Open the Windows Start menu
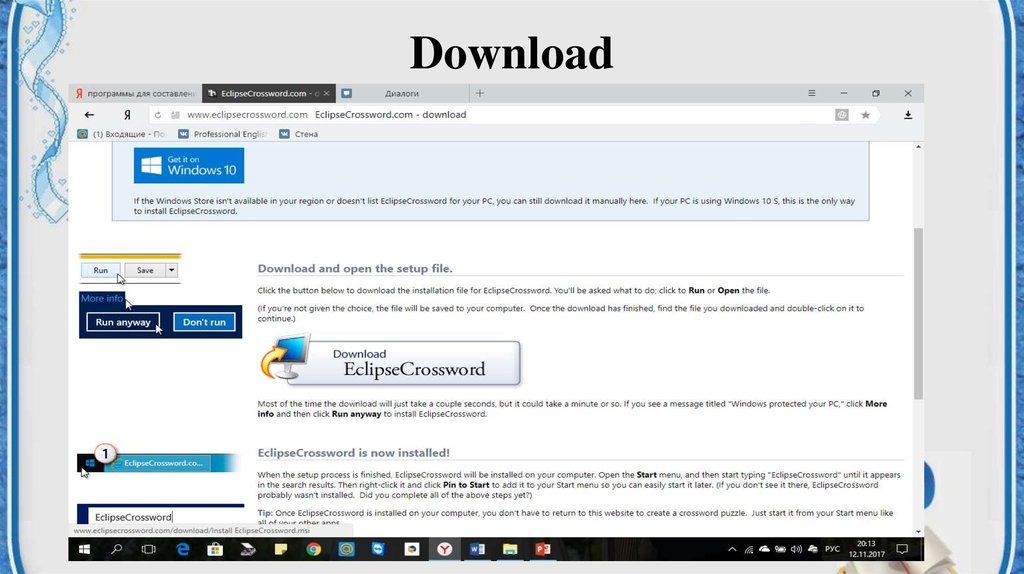The width and height of the screenshot is (1024, 574). (84, 549)
